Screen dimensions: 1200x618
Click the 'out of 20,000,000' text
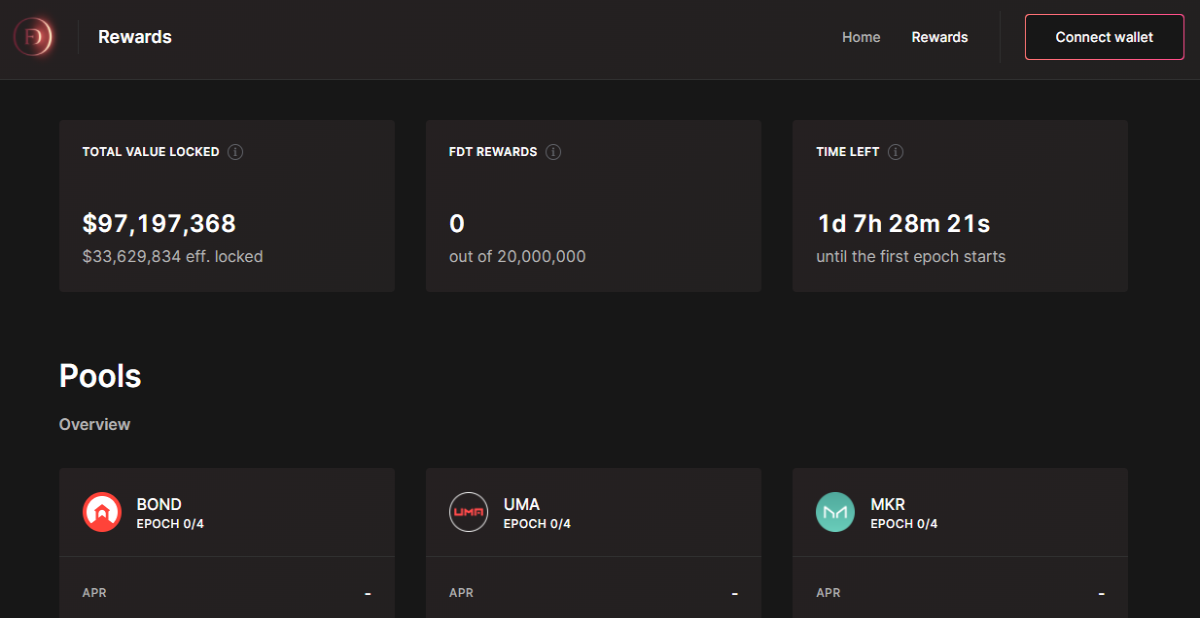pyautogui.click(x=517, y=256)
